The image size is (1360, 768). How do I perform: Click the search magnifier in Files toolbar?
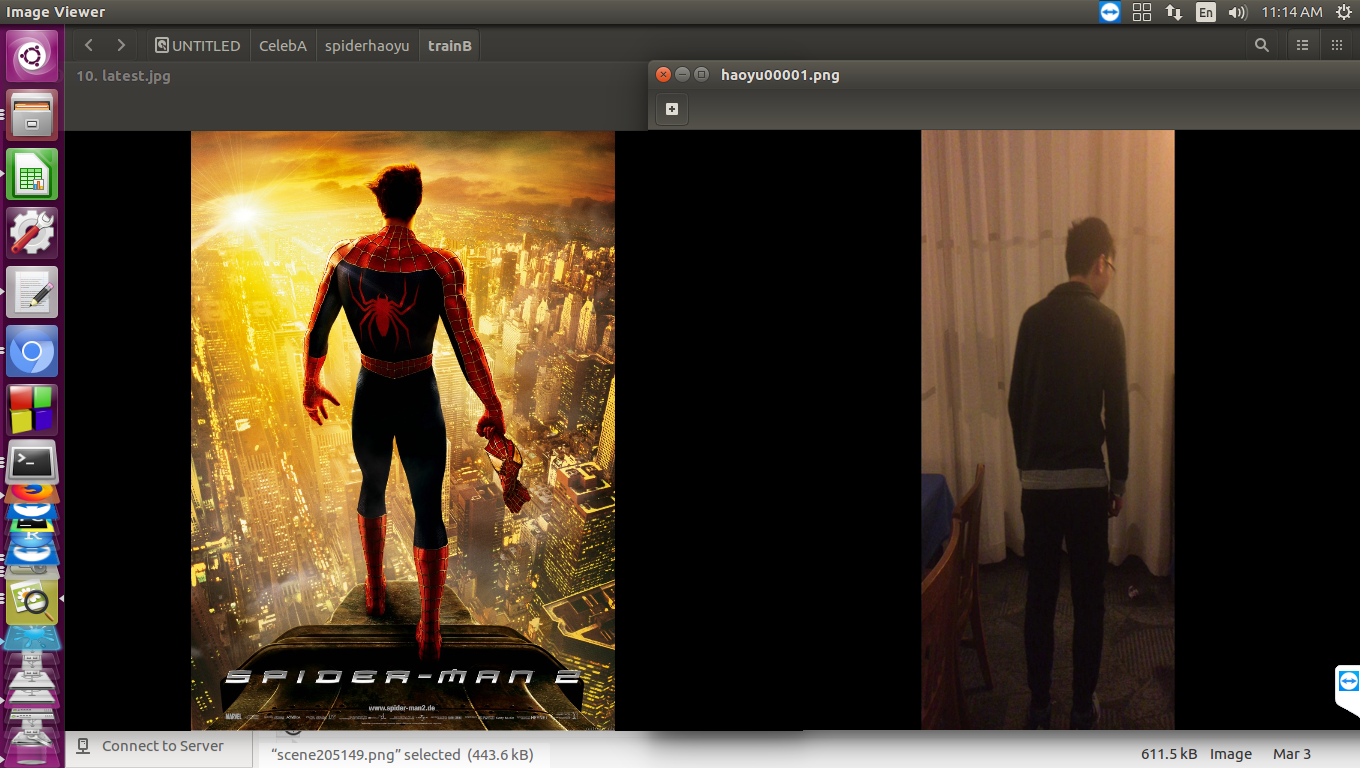1262,45
